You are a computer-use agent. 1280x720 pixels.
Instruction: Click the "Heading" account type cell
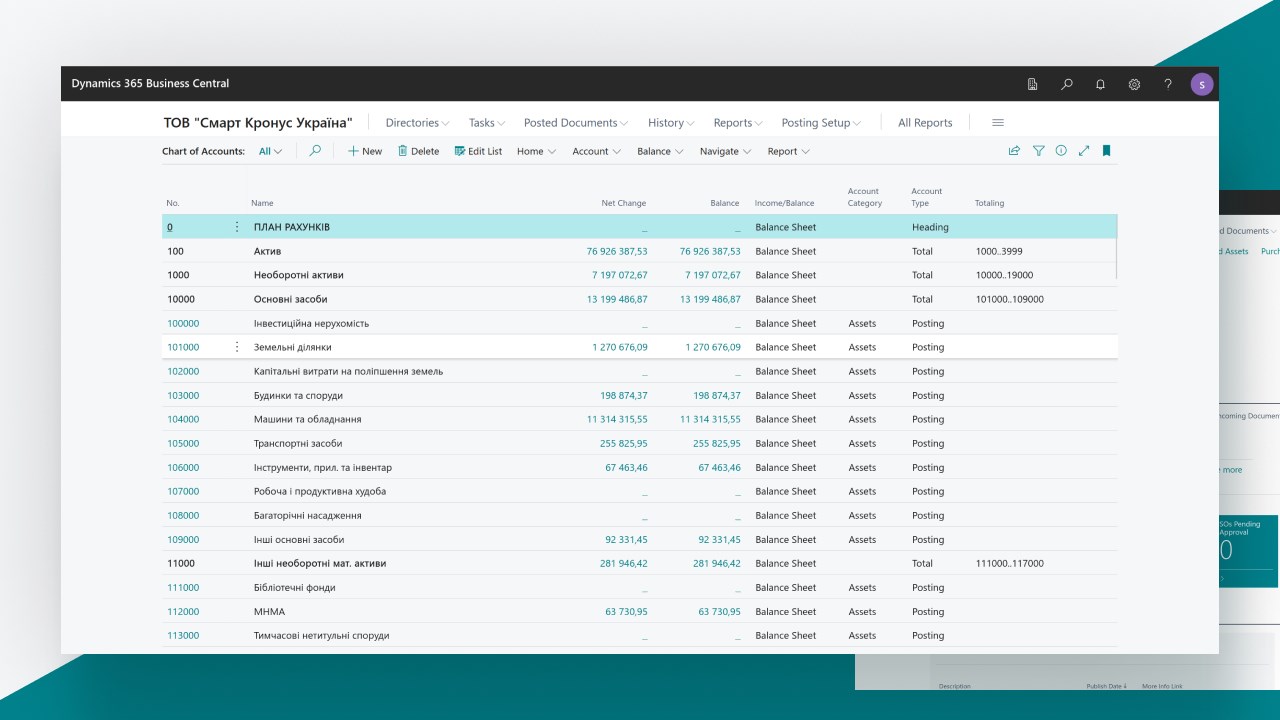coord(930,227)
